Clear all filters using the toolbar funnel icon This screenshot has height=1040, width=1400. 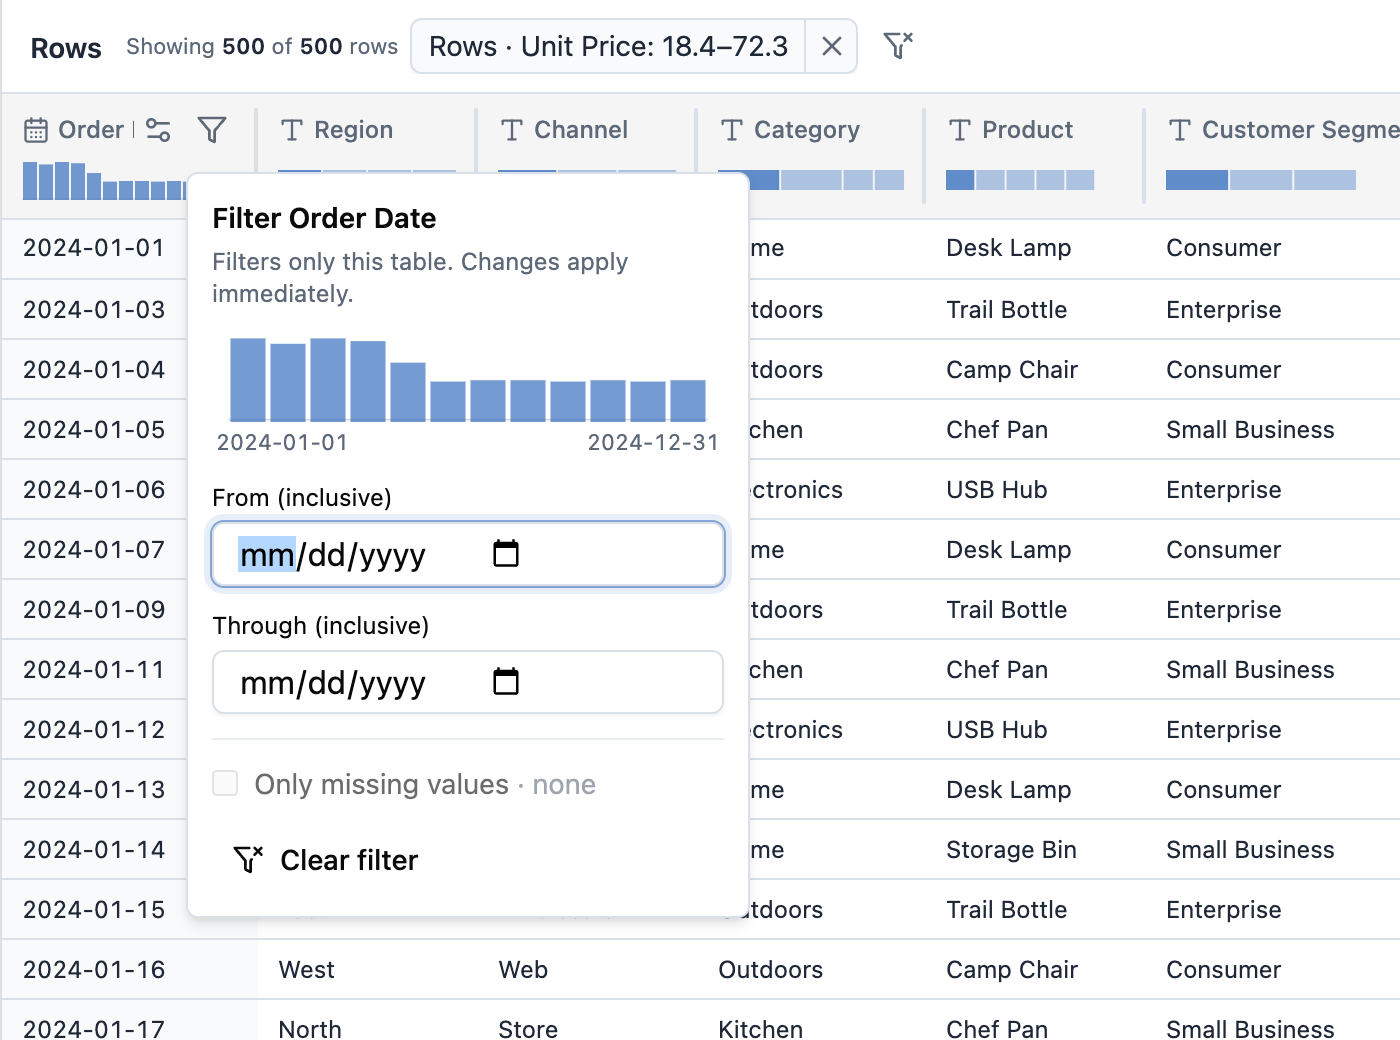click(898, 46)
